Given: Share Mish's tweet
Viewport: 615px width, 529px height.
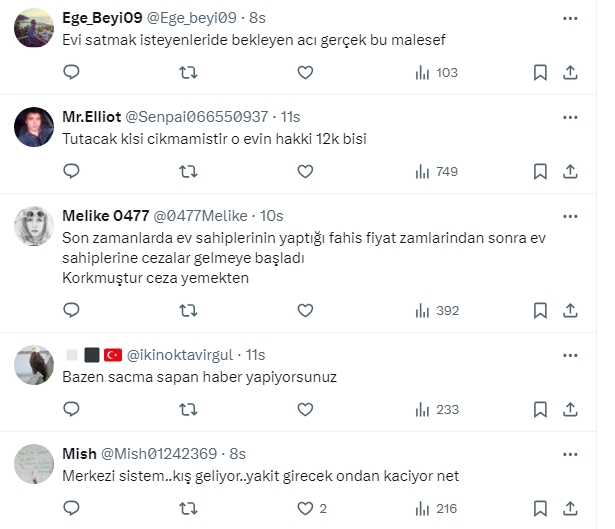Looking at the screenshot, I should click(x=570, y=508).
